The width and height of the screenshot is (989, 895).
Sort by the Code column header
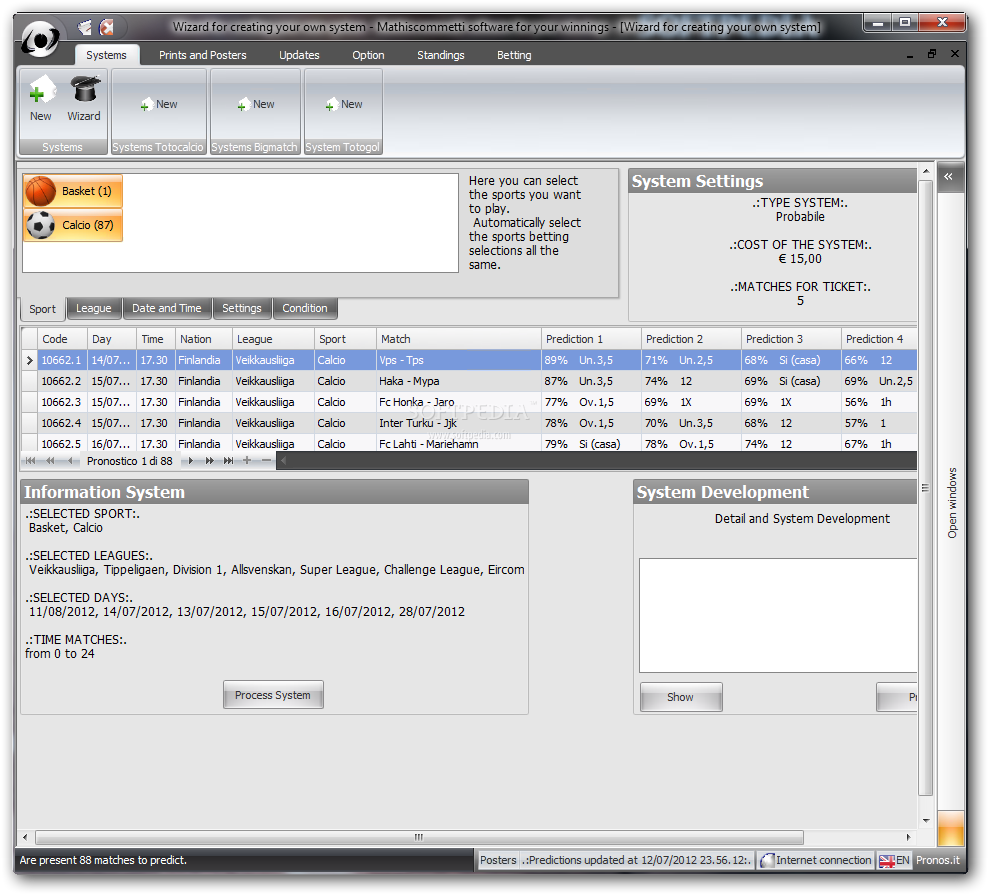coord(62,339)
